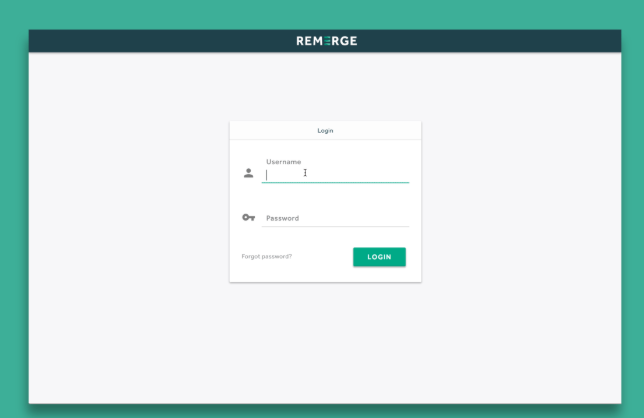
Task: Click the dark header bar right of logo
Action: pos(500,41)
